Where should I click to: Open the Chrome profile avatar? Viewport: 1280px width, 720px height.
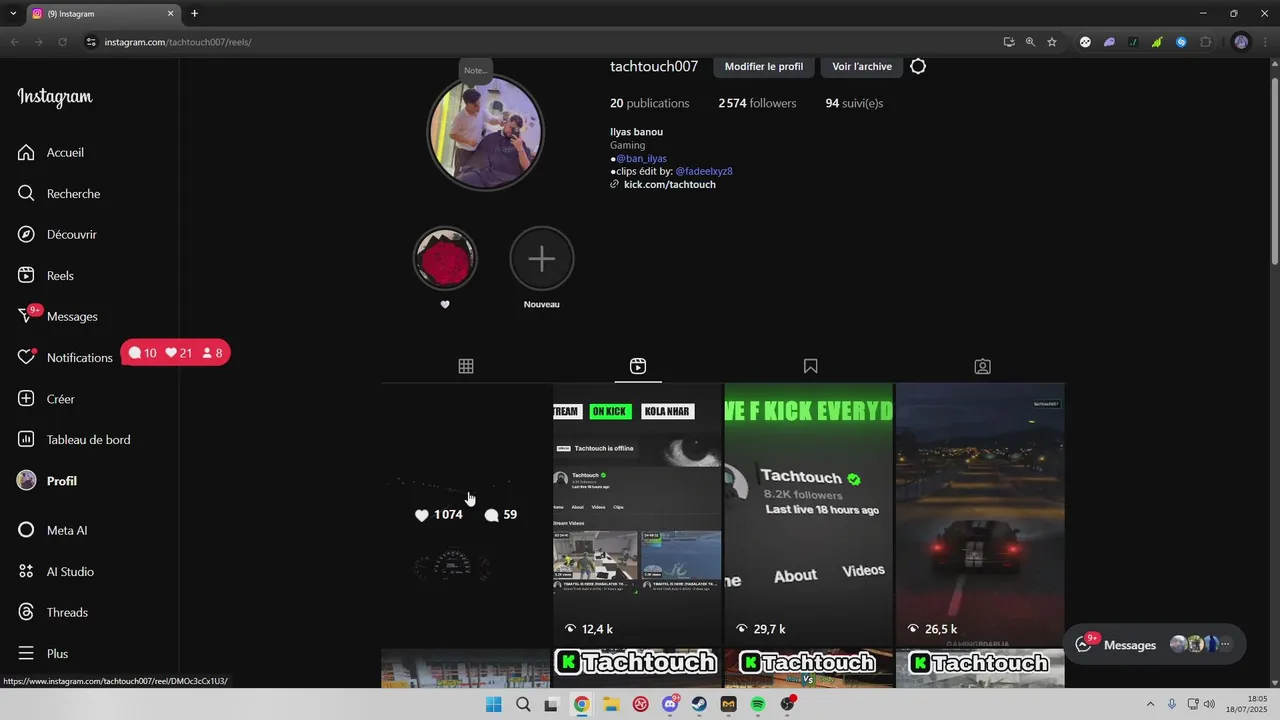(x=1241, y=42)
